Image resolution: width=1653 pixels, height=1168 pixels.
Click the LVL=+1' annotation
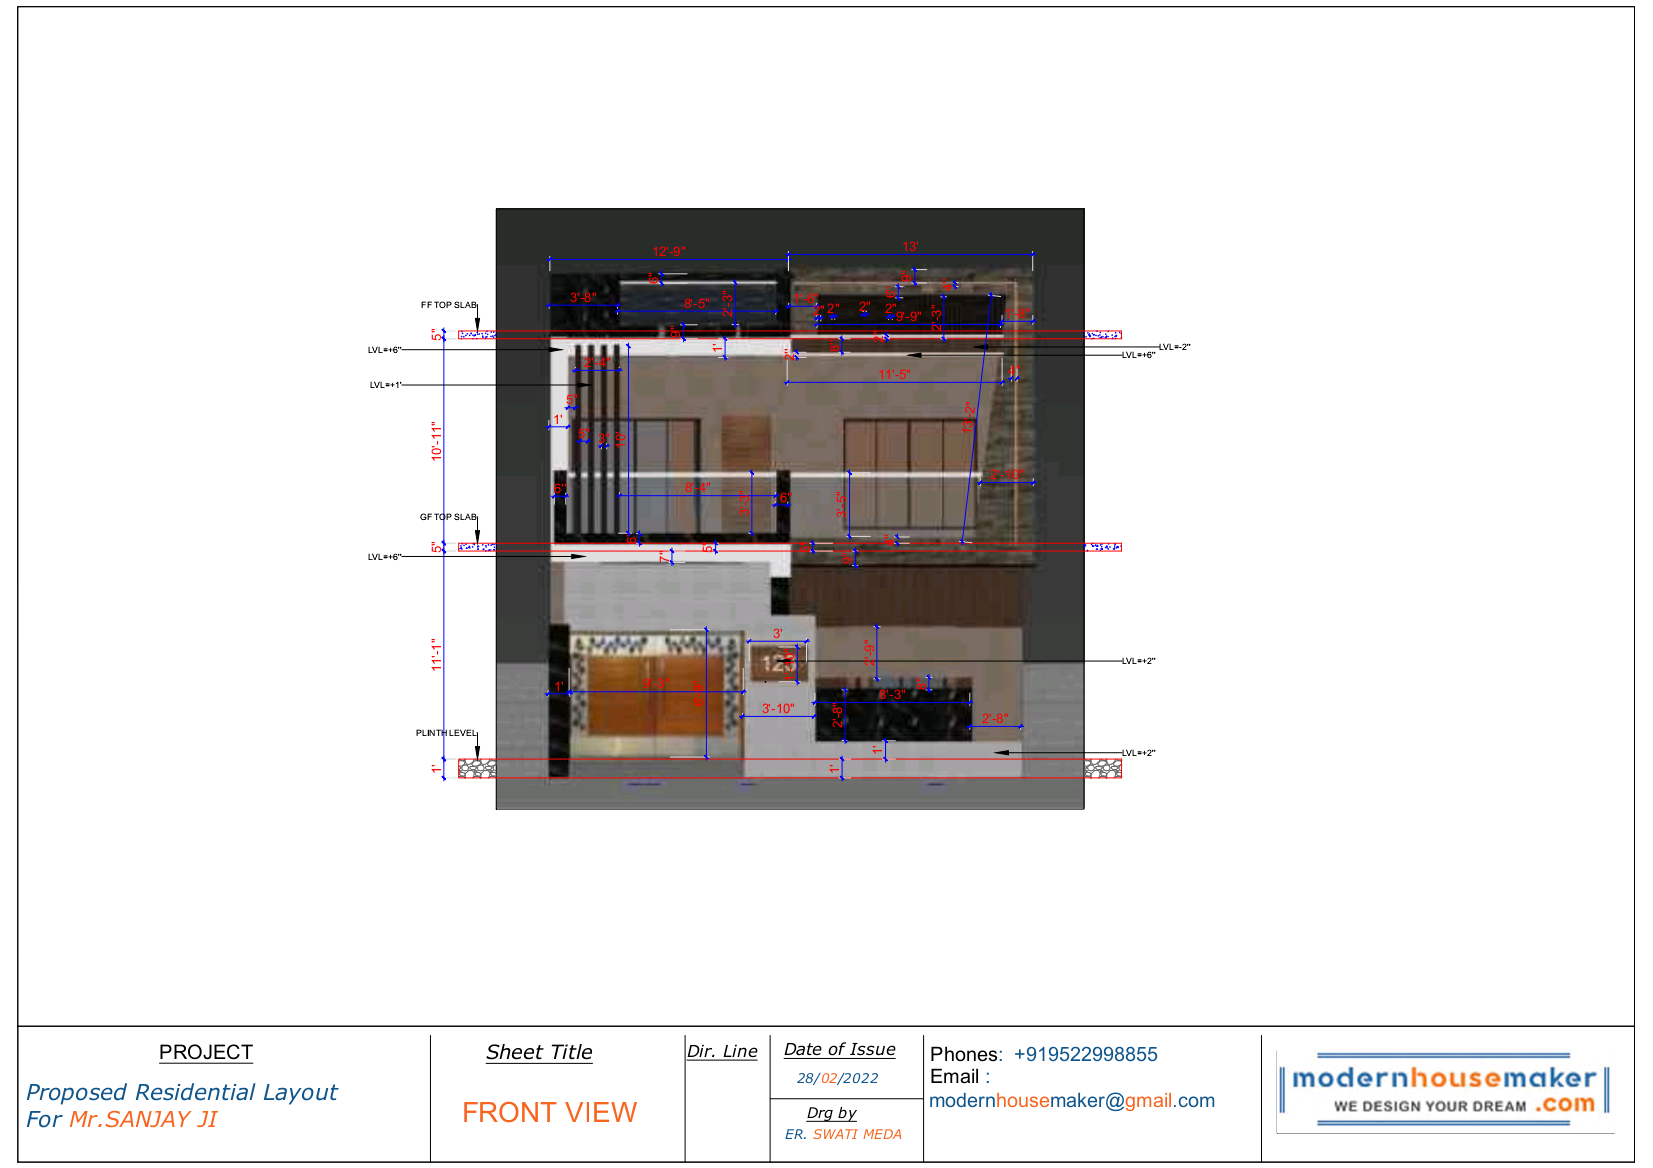pos(386,385)
